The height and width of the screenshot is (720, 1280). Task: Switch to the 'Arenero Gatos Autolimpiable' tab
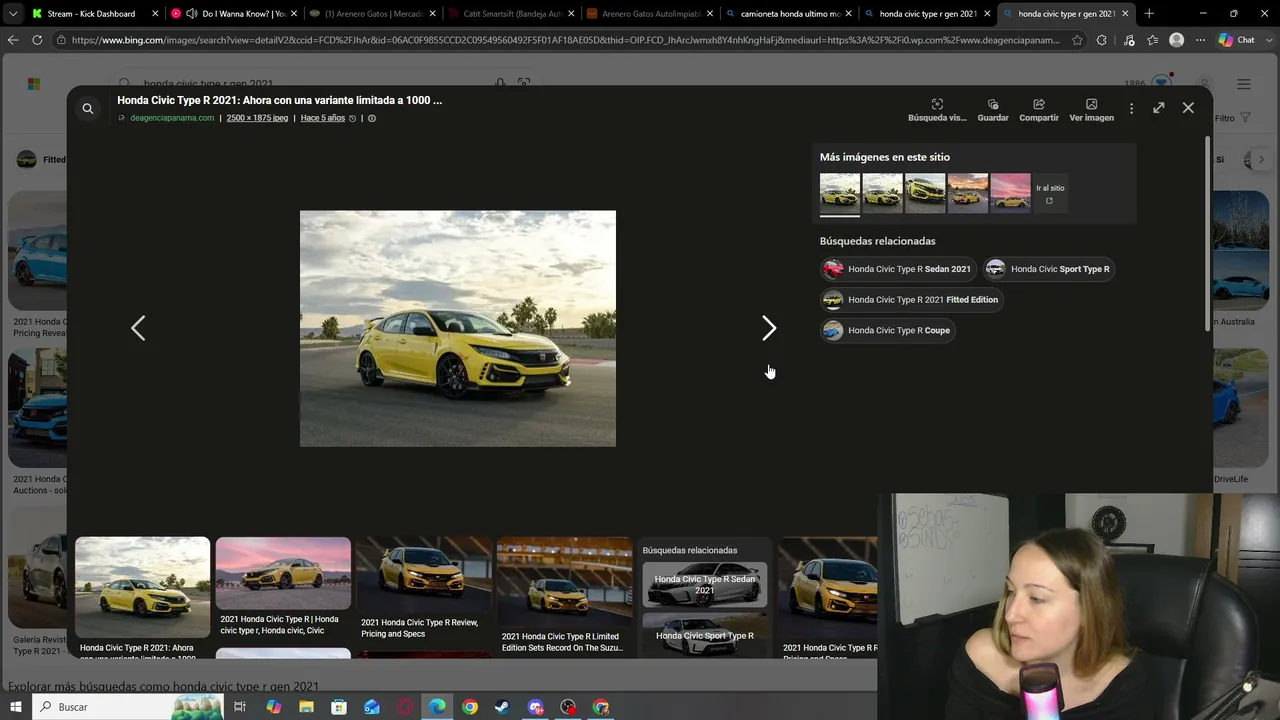point(649,14)
